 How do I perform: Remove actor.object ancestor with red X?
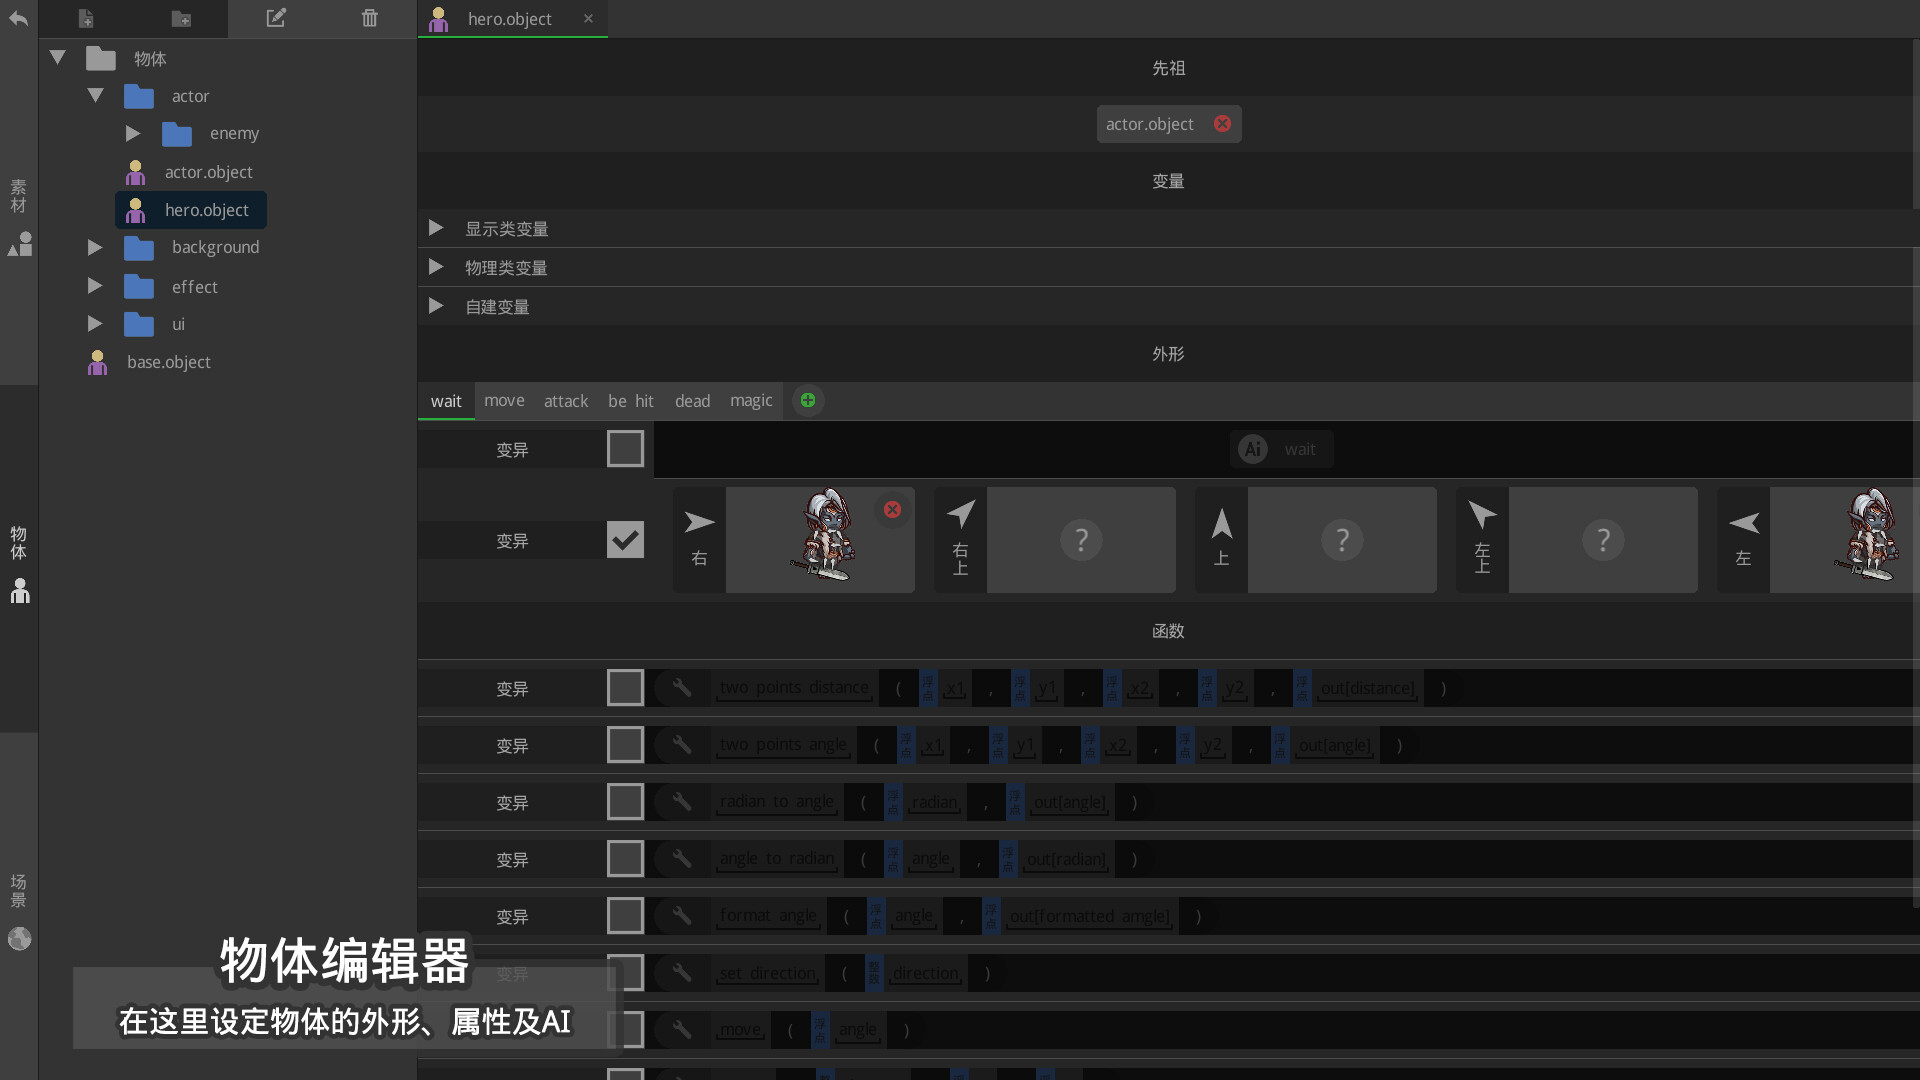click(1222, 124)
